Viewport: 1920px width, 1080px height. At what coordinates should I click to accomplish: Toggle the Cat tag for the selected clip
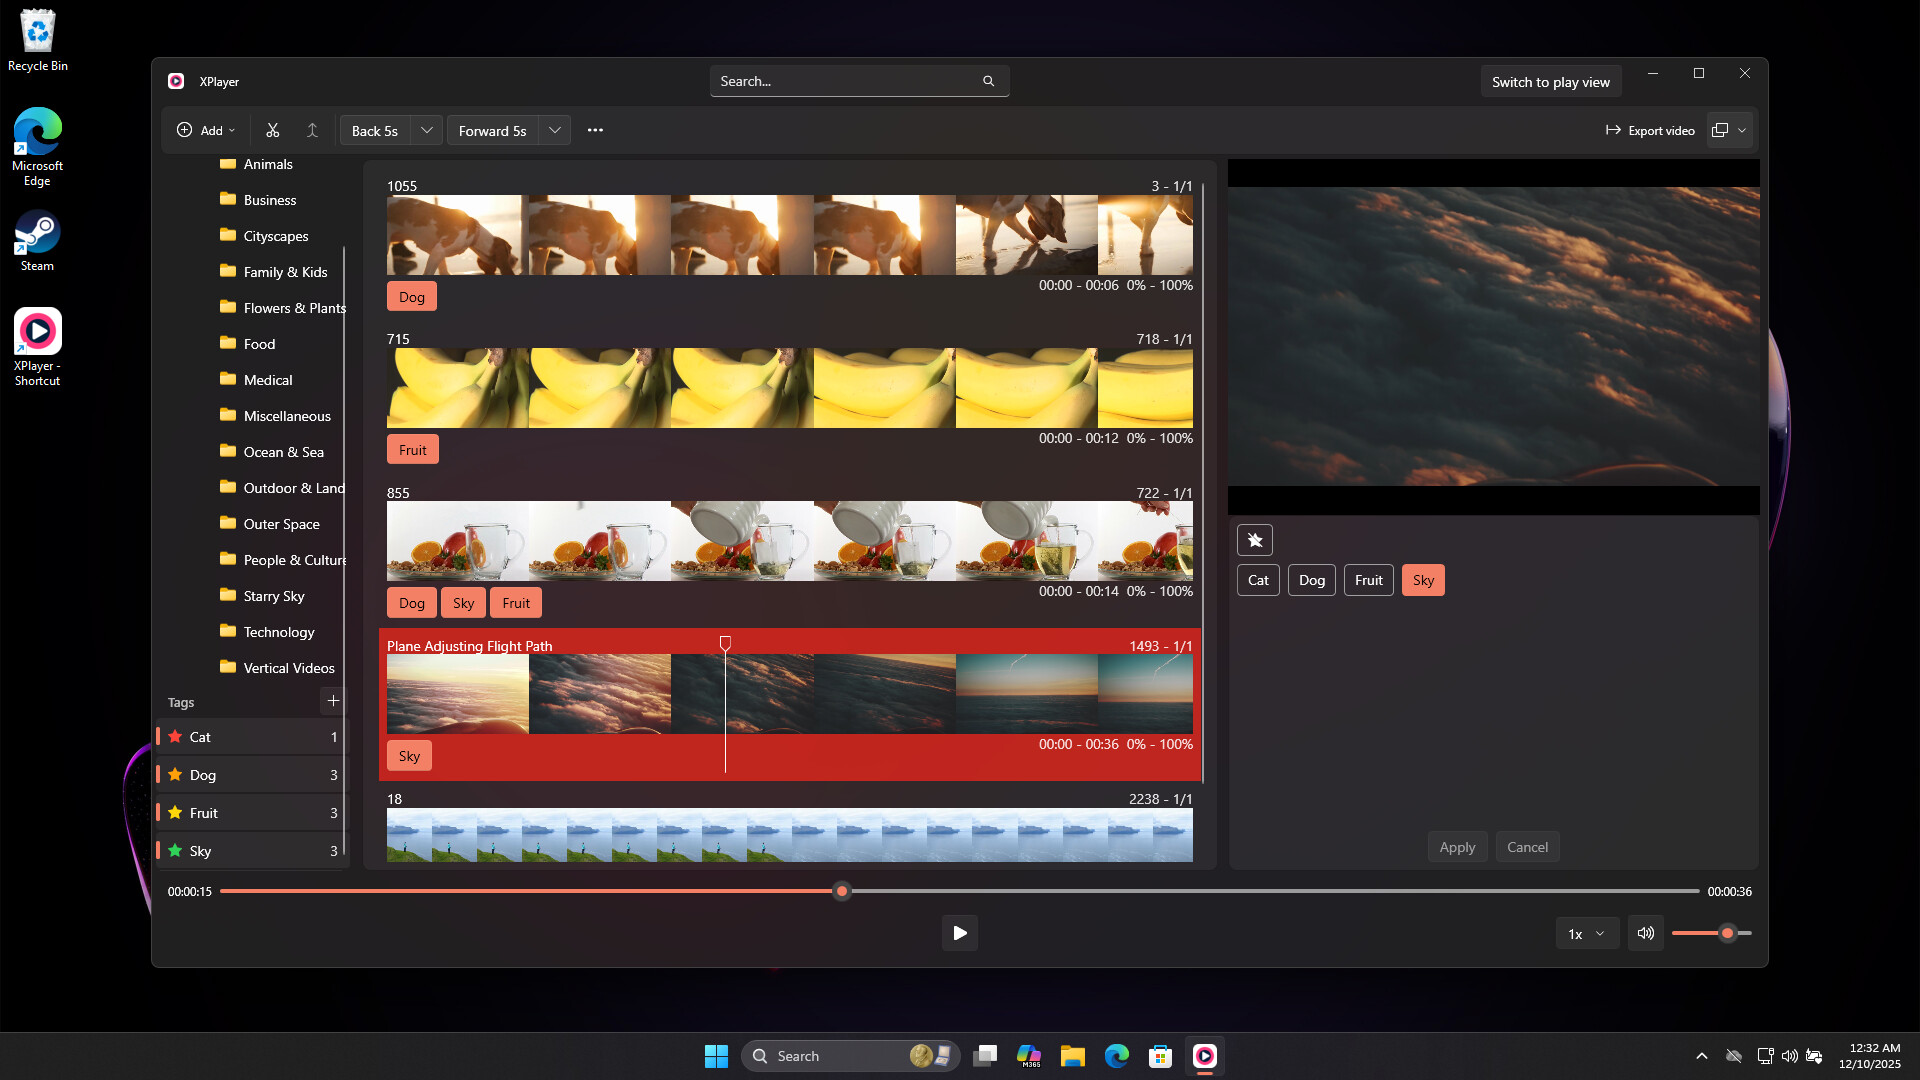click(x=1257, y=580)
